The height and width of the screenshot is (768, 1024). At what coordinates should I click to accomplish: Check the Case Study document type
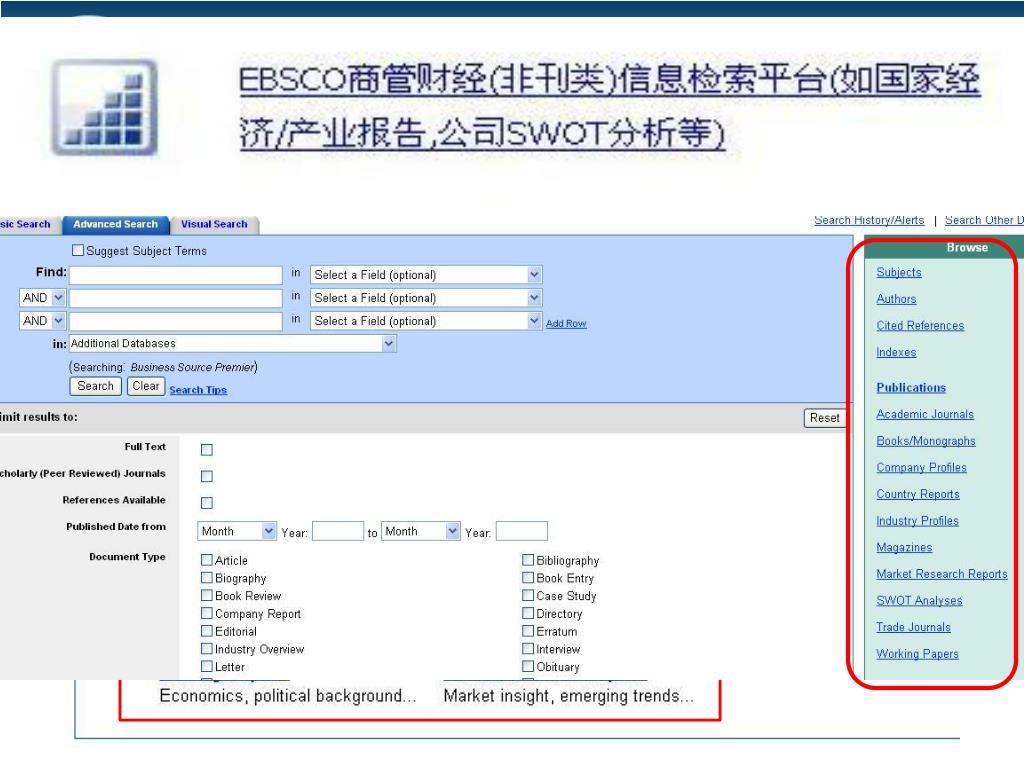click(x=528, y=595)
